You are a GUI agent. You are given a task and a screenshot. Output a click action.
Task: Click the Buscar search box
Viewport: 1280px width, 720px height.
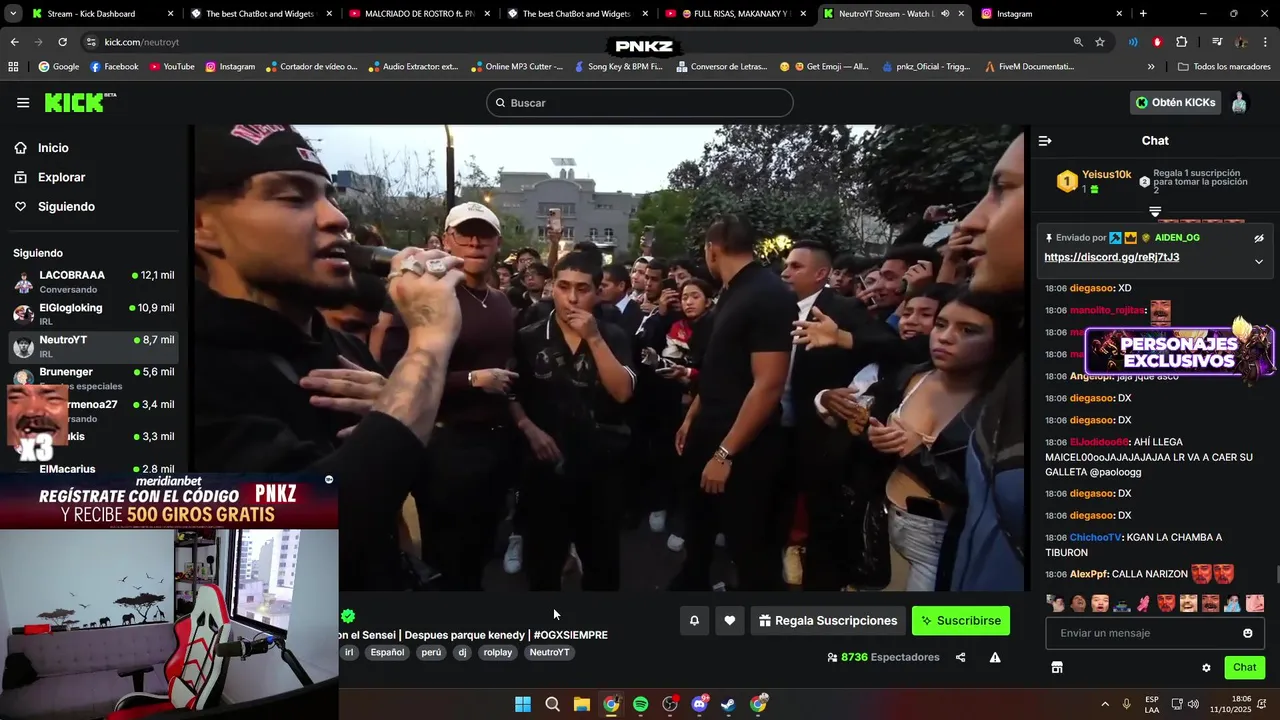[x=640, y=103]
